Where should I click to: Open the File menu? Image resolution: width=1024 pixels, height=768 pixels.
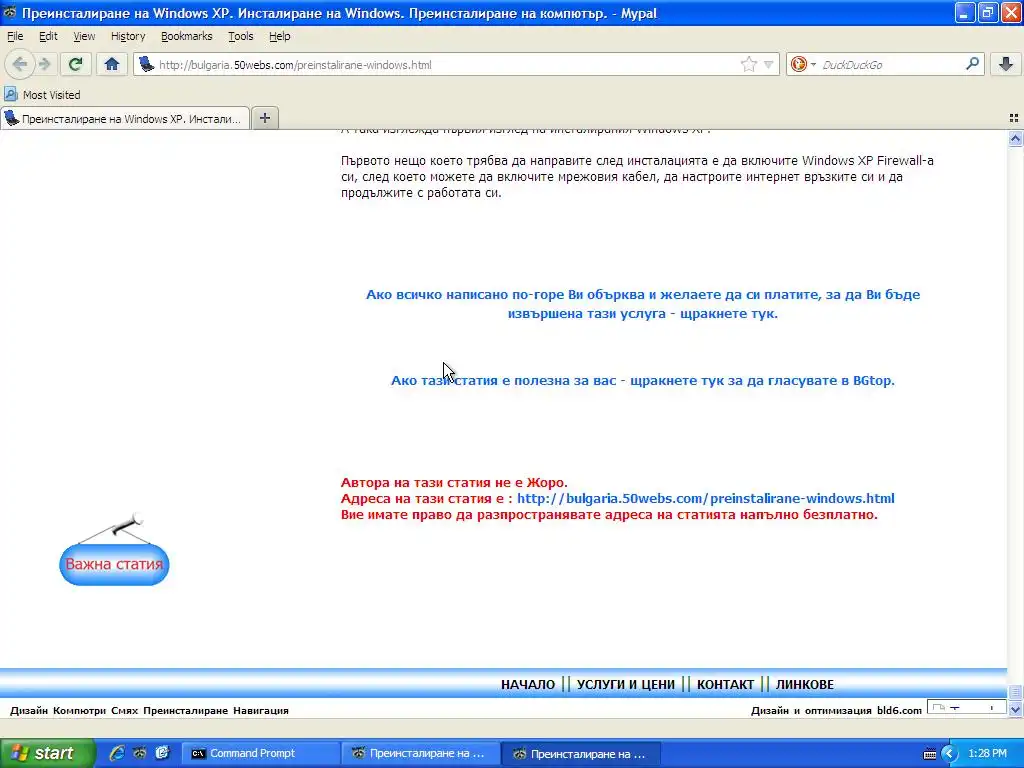tap(15, 37)
